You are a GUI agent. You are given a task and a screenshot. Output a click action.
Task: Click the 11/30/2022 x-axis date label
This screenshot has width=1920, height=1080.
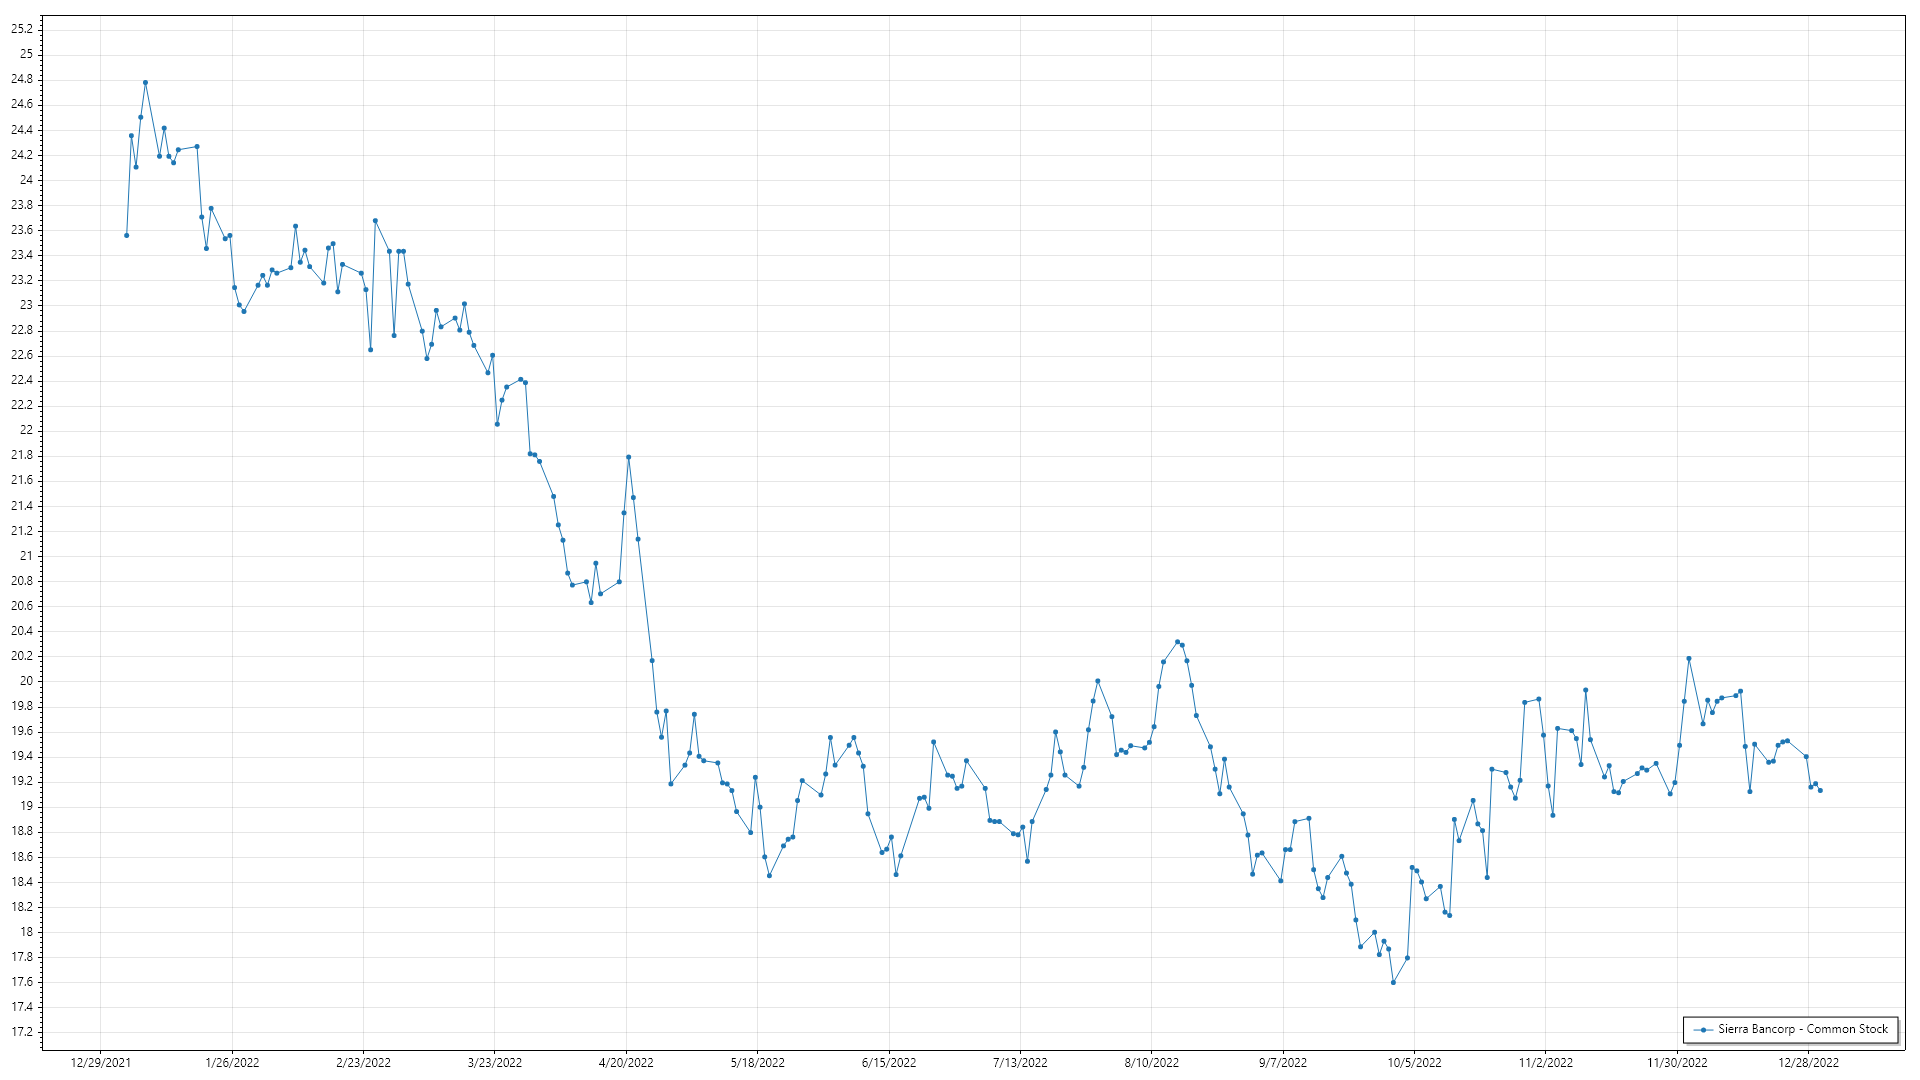click(x=1677, y=1063)
